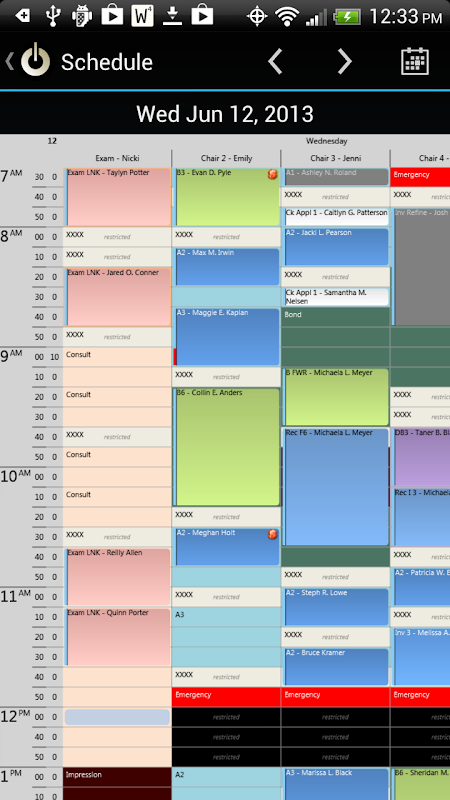
Task: Go to previous day with left arrow
Action: pyautogui.click(x=275, y=61)
